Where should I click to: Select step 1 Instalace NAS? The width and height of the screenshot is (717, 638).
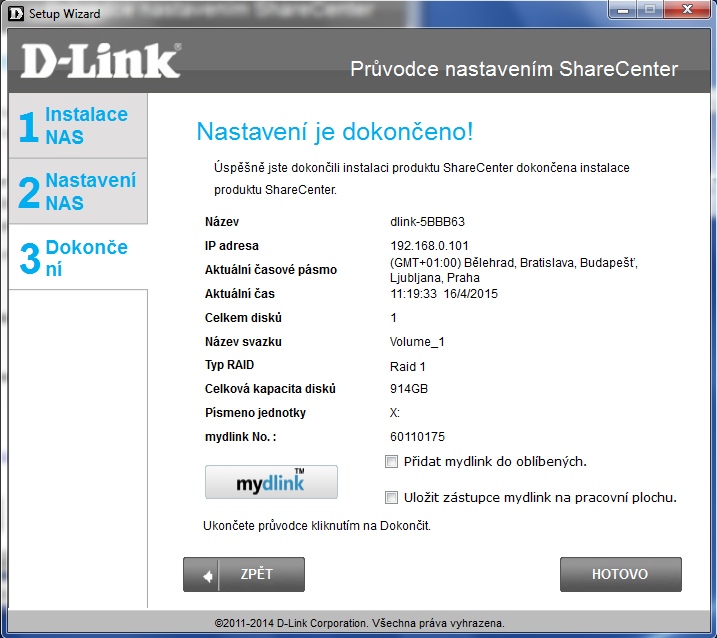[x=78, y=126]
